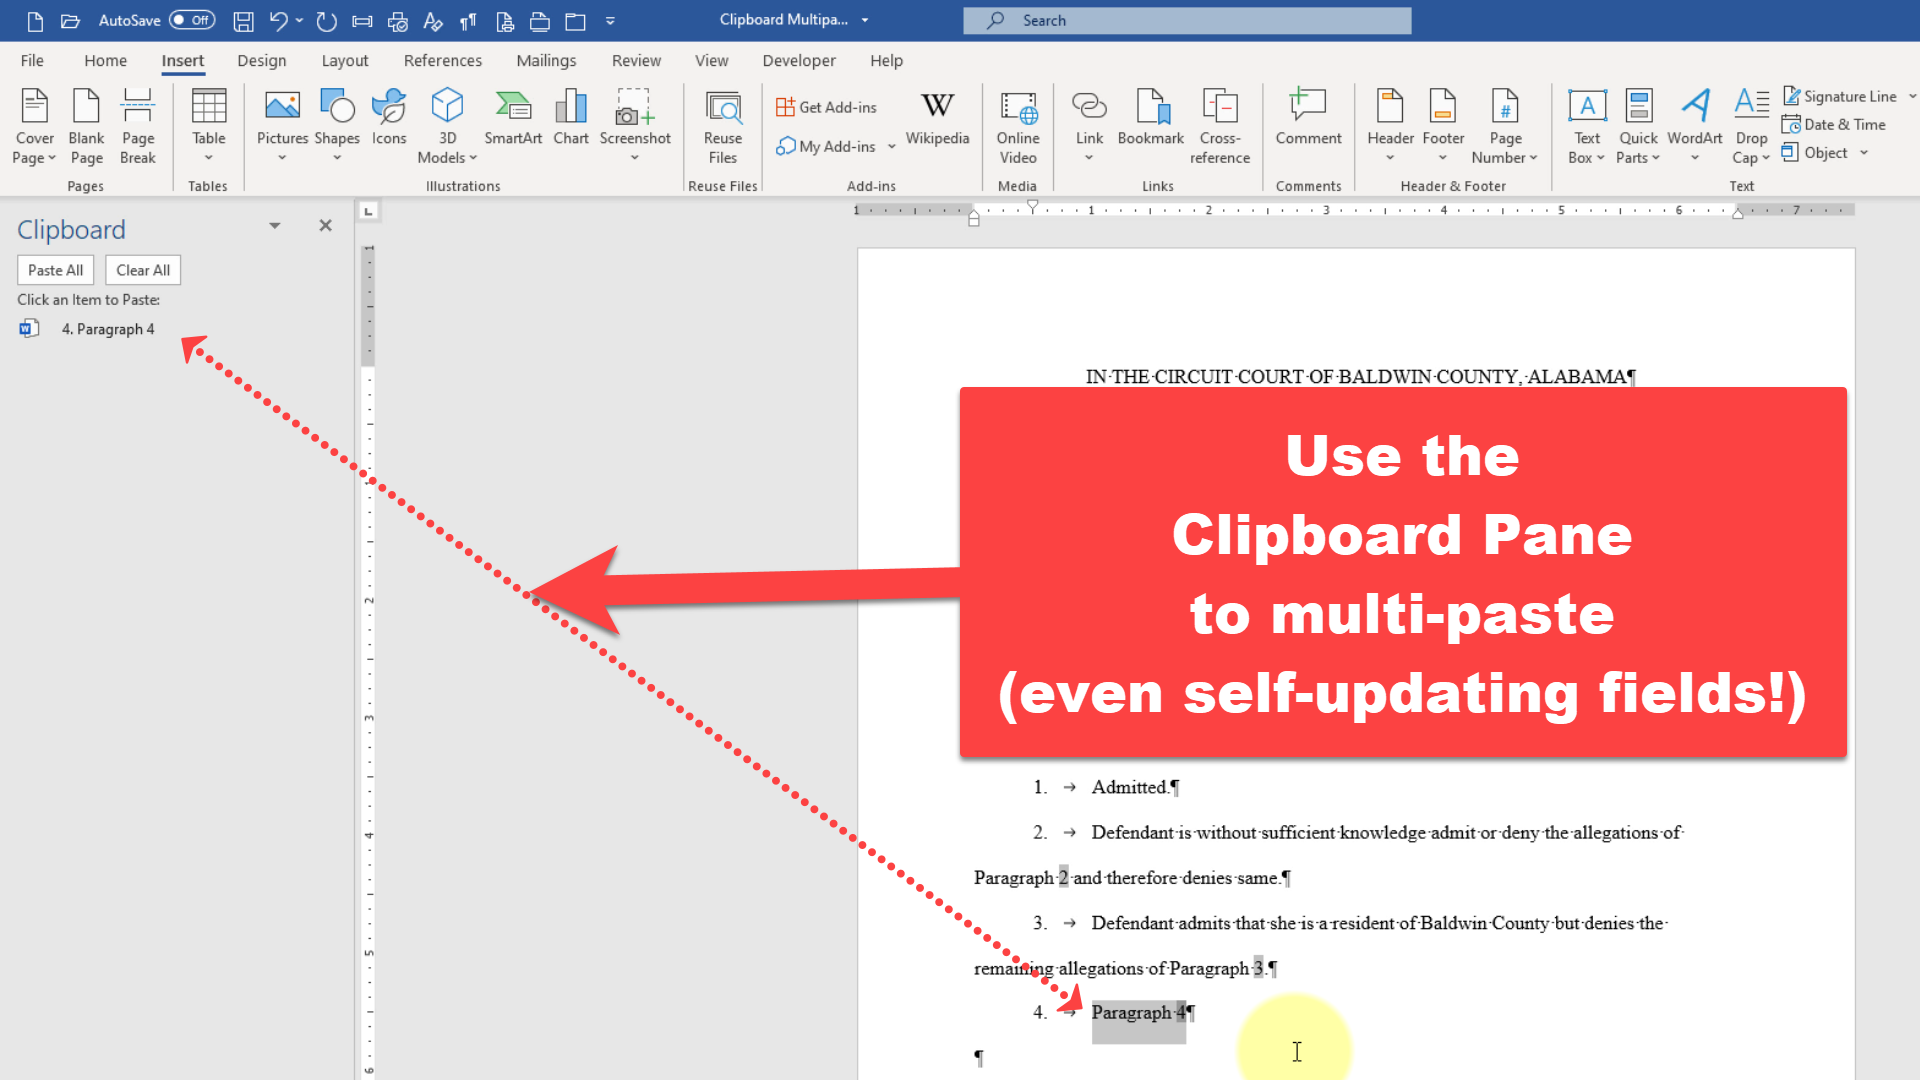Screen dimensions: 1920x1080
Task: Open the Insert tab
Action: pyautogui.click(x=182, y=59)
